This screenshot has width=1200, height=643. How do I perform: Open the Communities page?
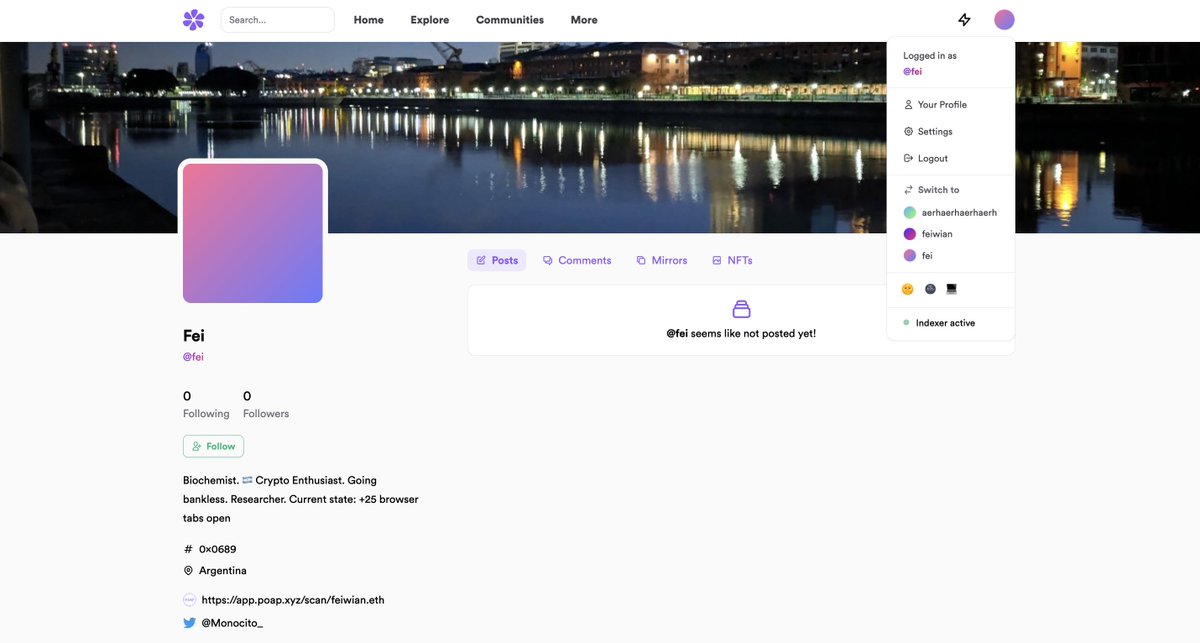coord(510,20)
